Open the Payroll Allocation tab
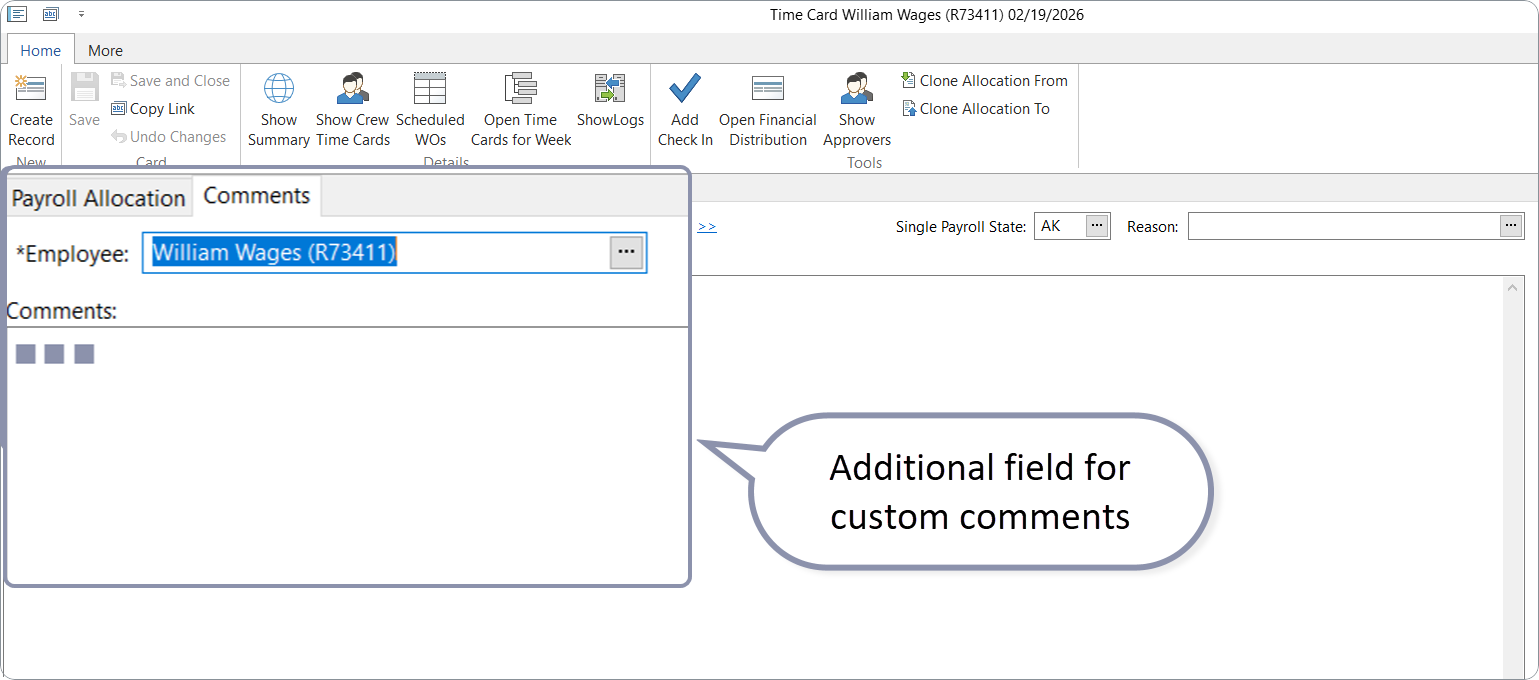 (98, 198)
